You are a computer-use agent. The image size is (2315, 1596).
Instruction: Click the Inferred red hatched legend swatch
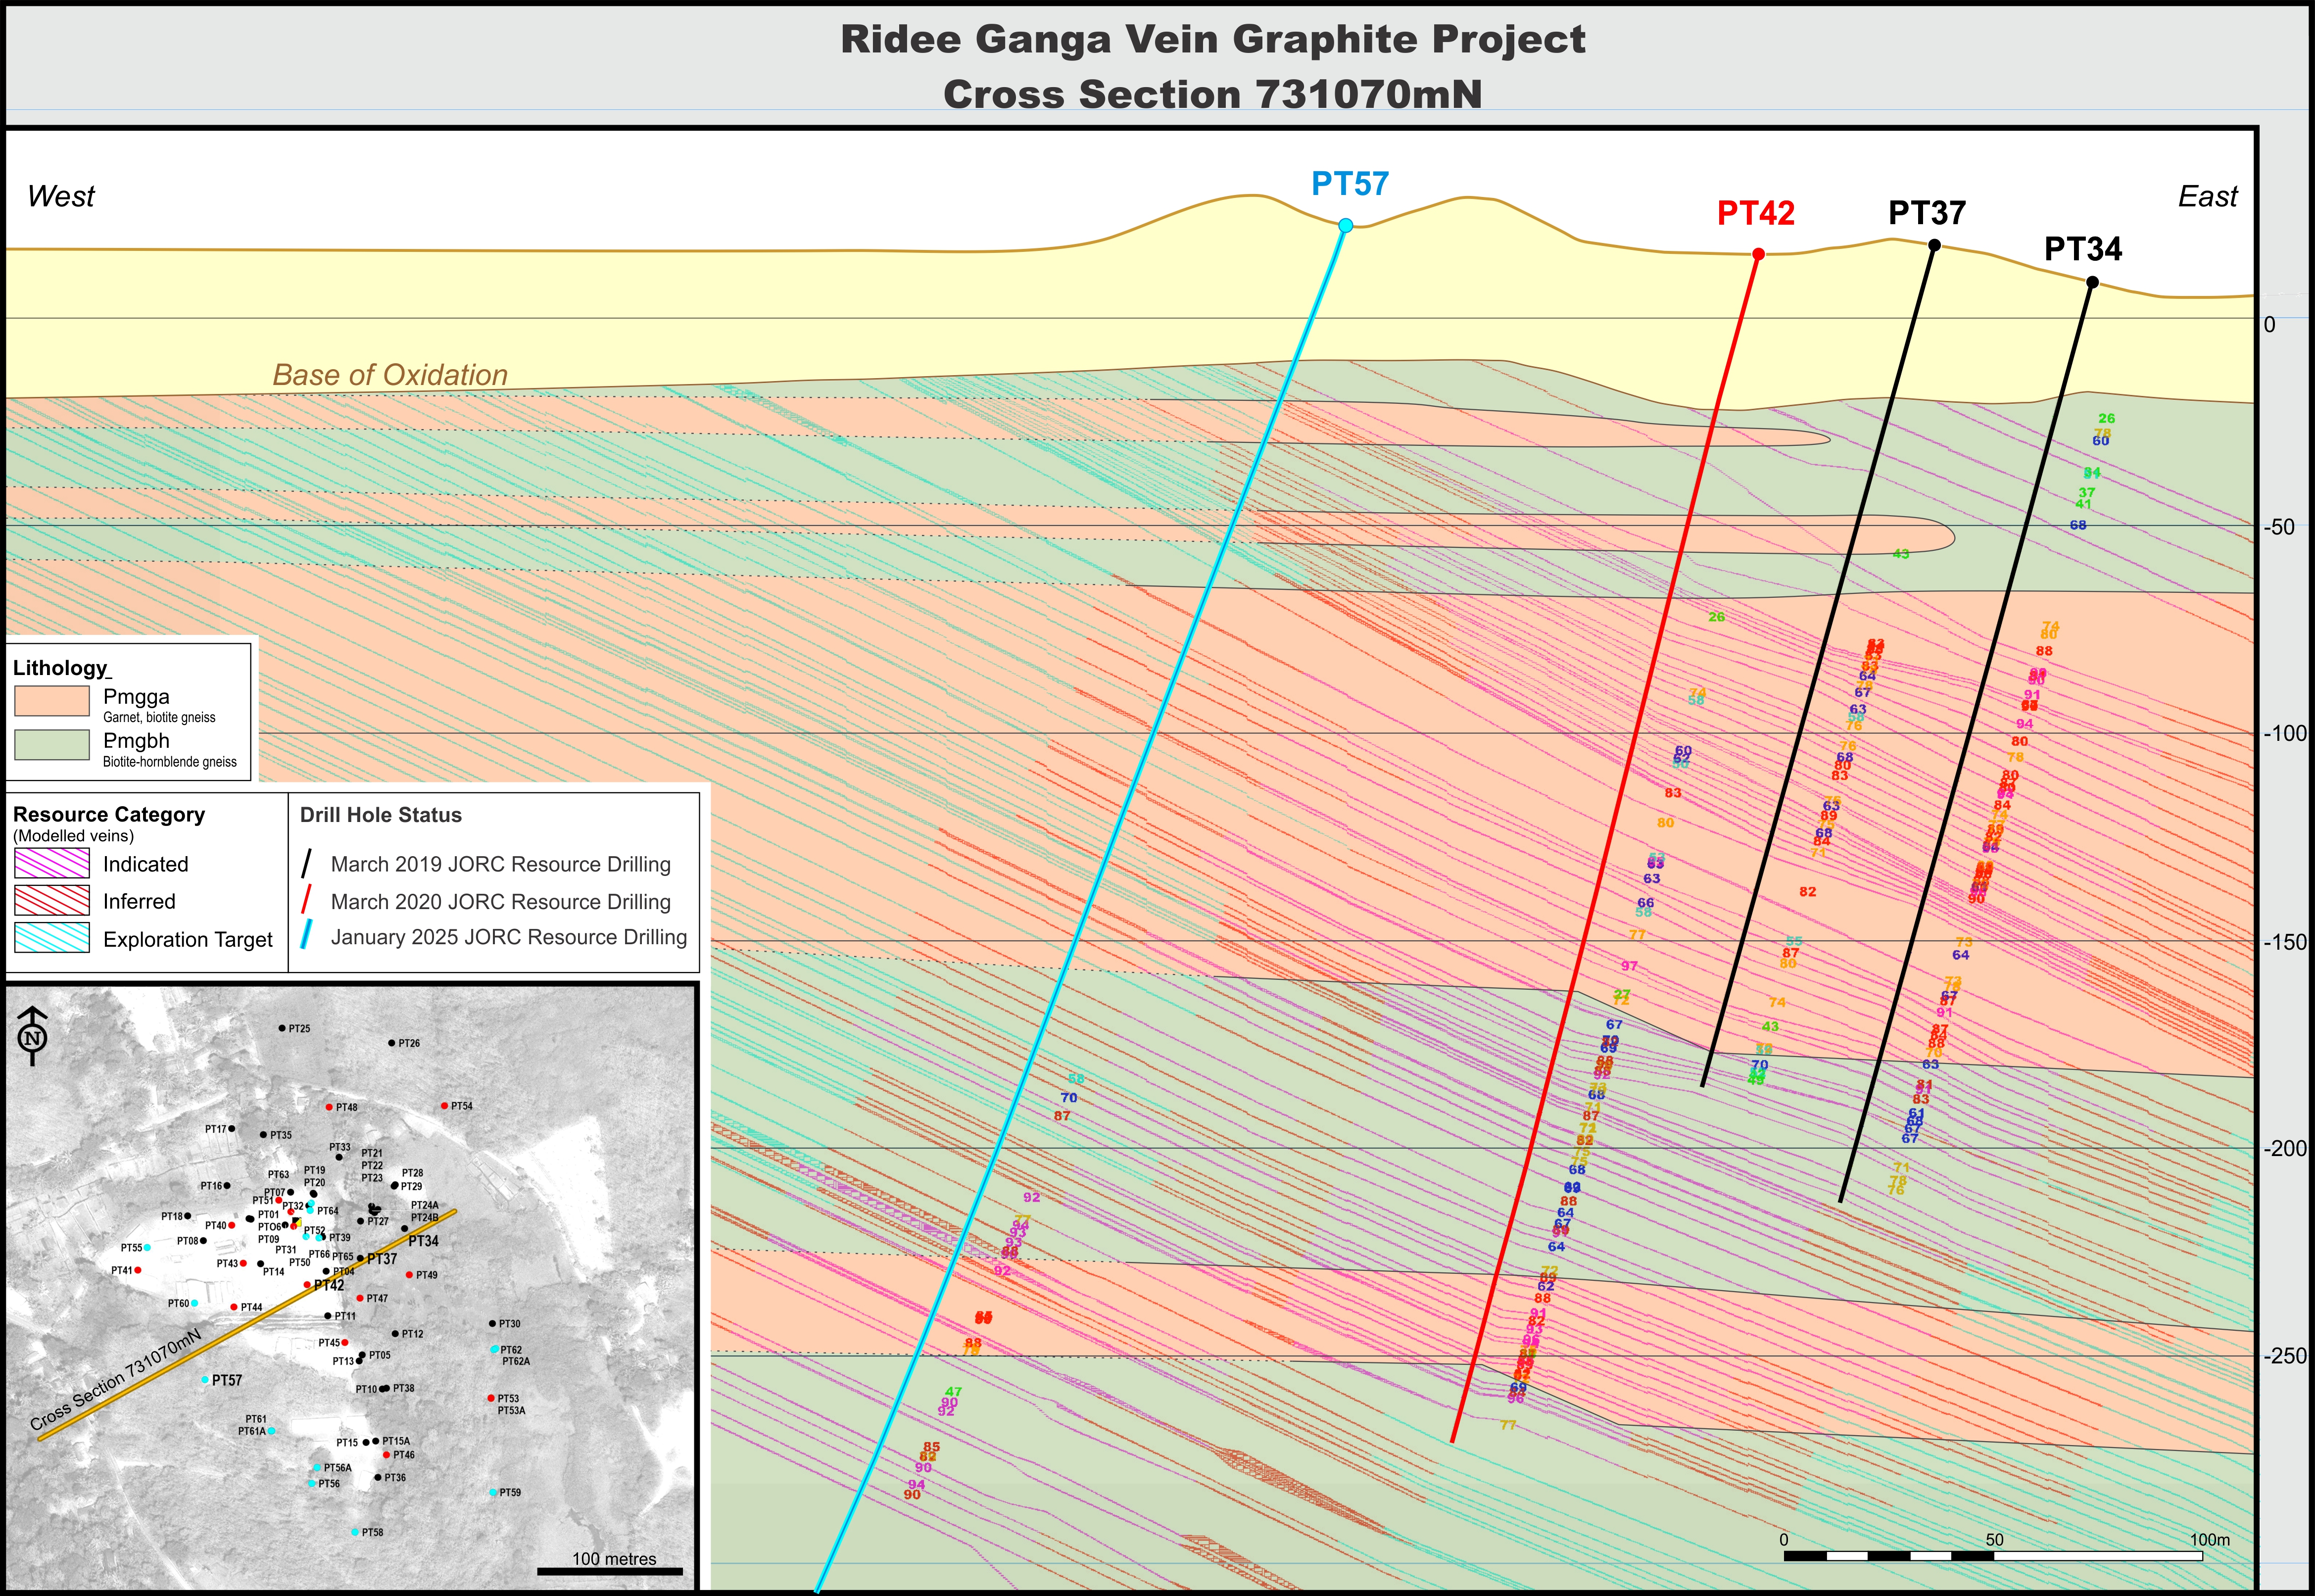52,900
